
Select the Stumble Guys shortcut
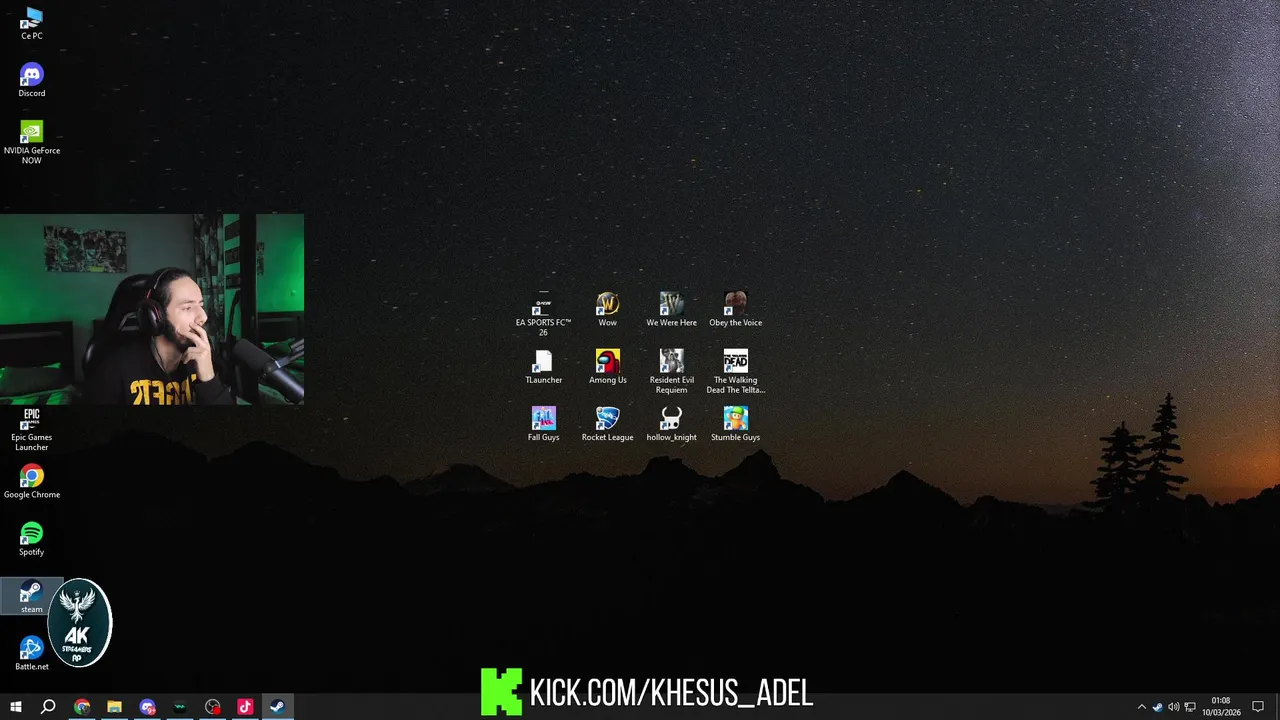point(735,424)
